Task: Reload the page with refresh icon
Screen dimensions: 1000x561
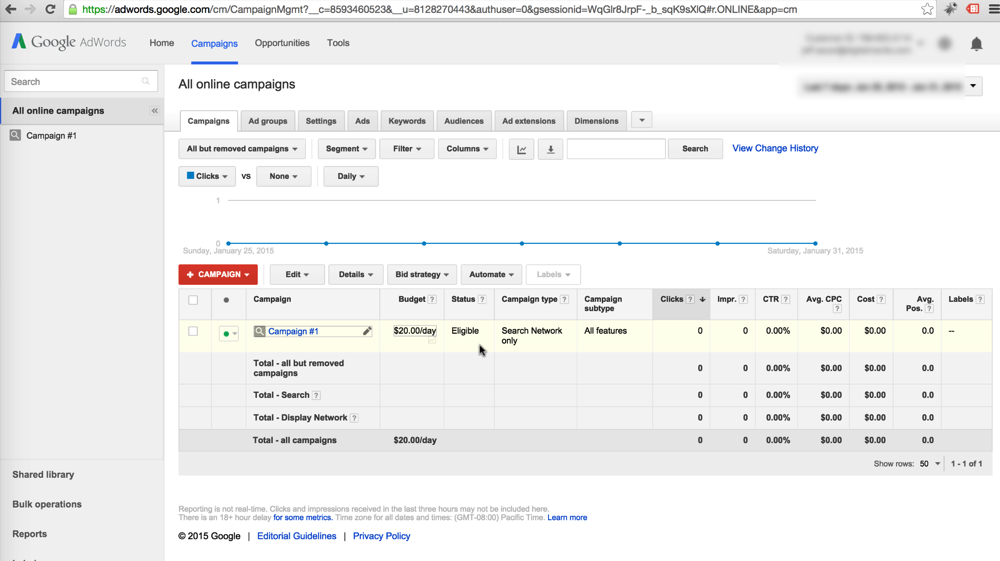Action: coord(50,10)
